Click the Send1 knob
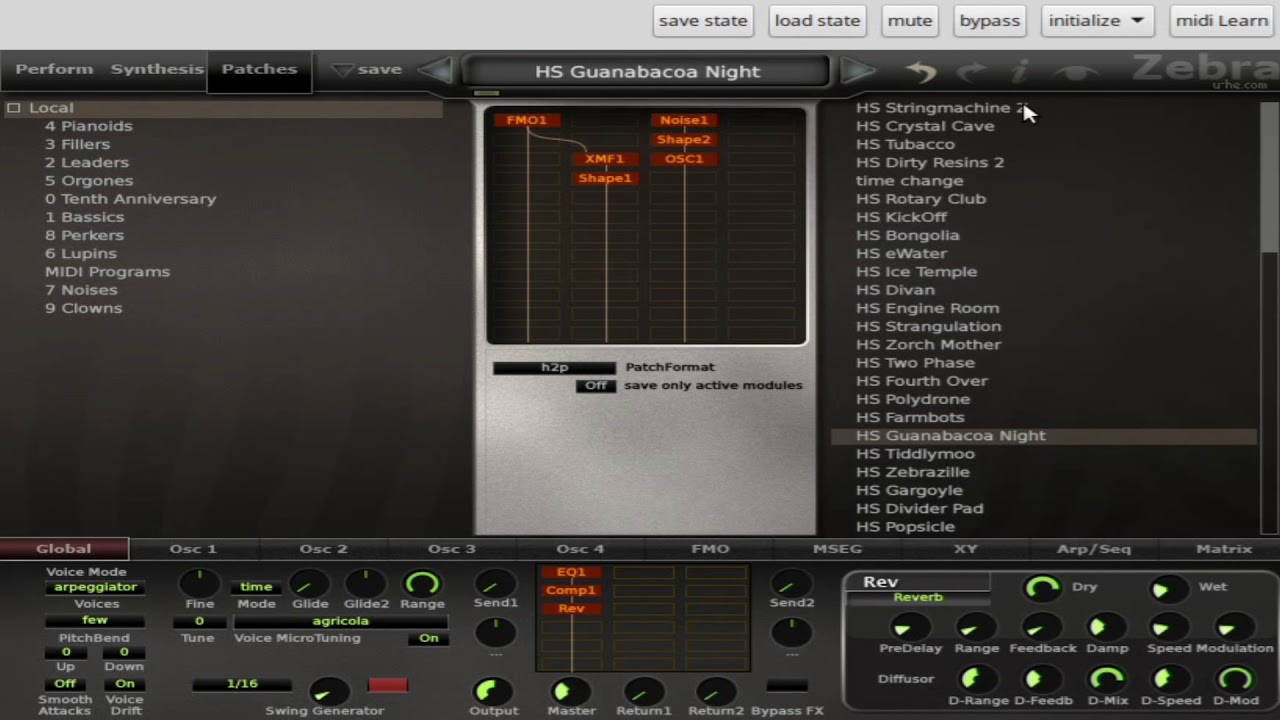 [494, 583]
